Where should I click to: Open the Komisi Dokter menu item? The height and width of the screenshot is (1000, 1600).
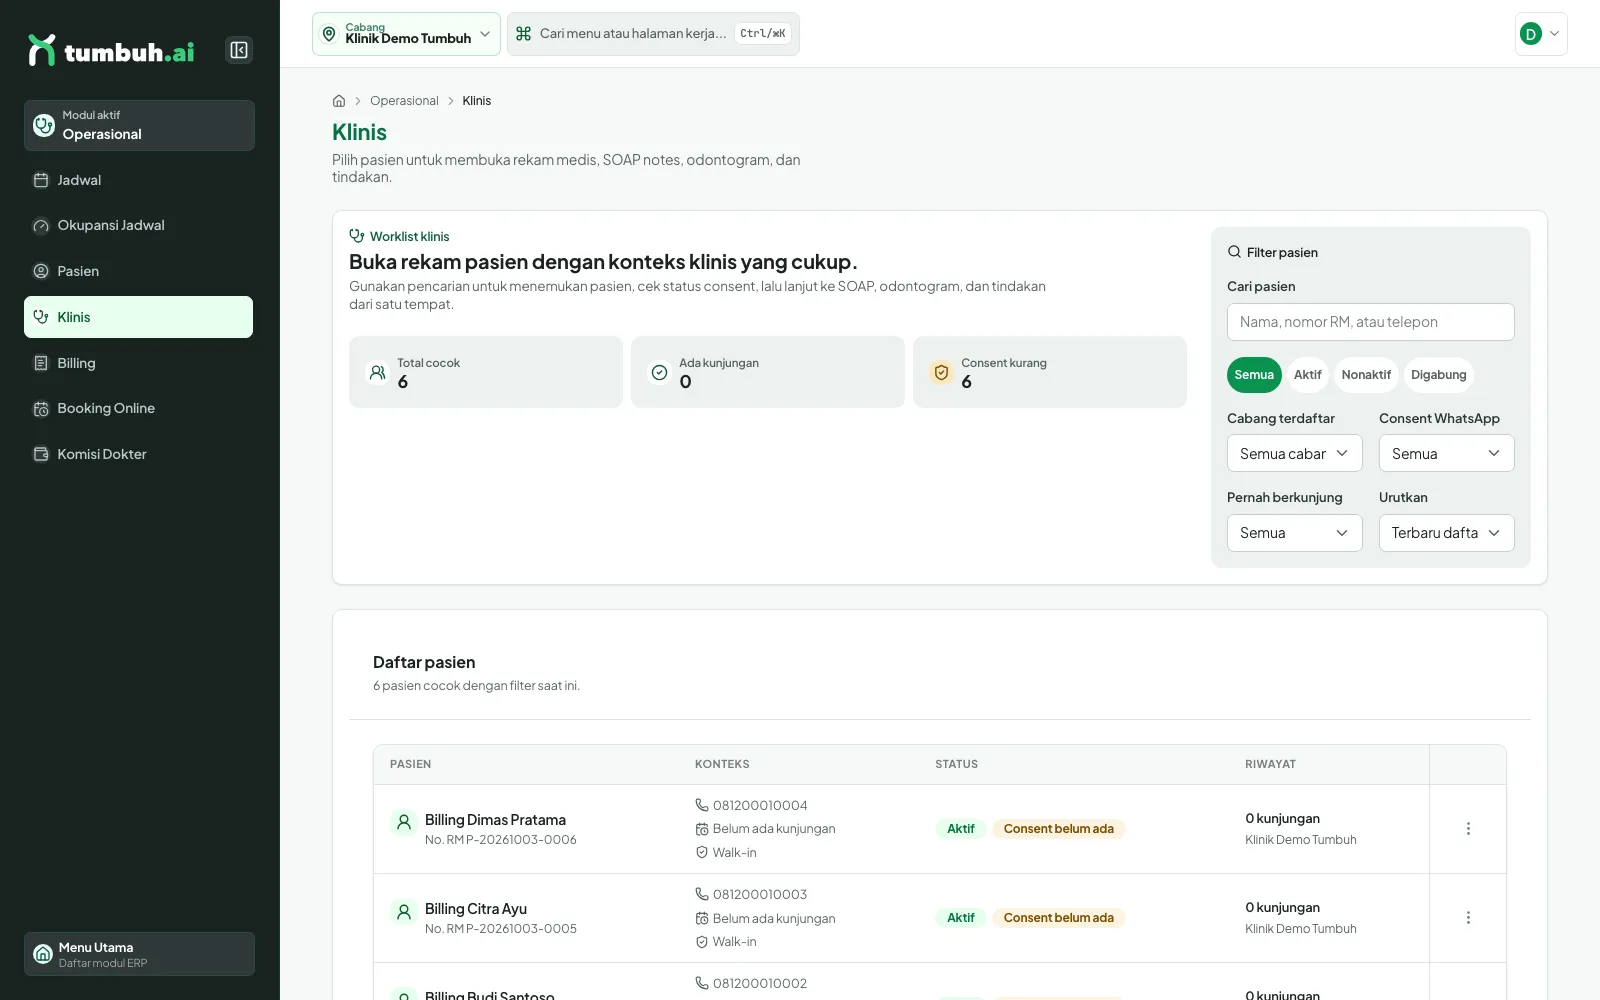pyautogui.click(x=138, y=454)
